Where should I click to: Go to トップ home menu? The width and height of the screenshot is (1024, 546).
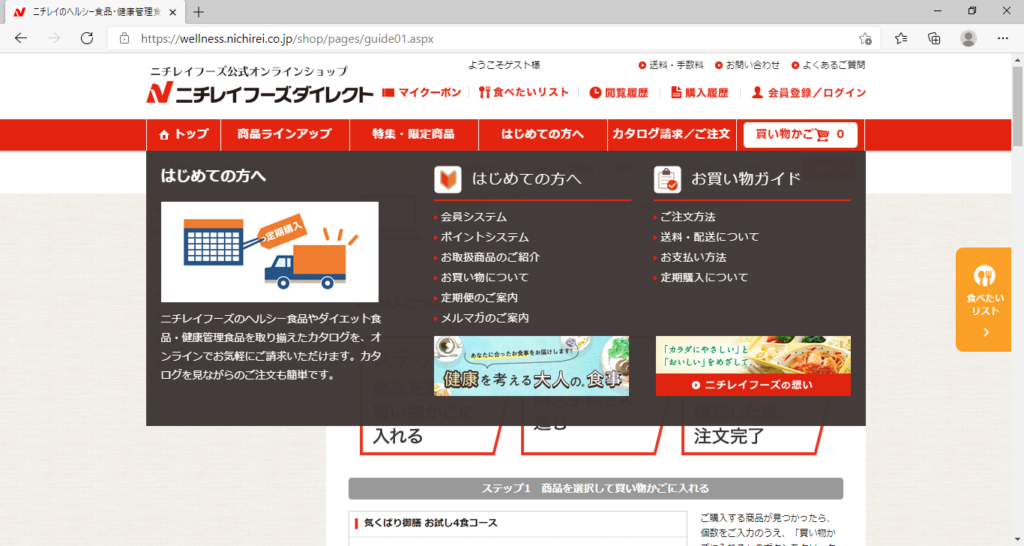(184, 134)
